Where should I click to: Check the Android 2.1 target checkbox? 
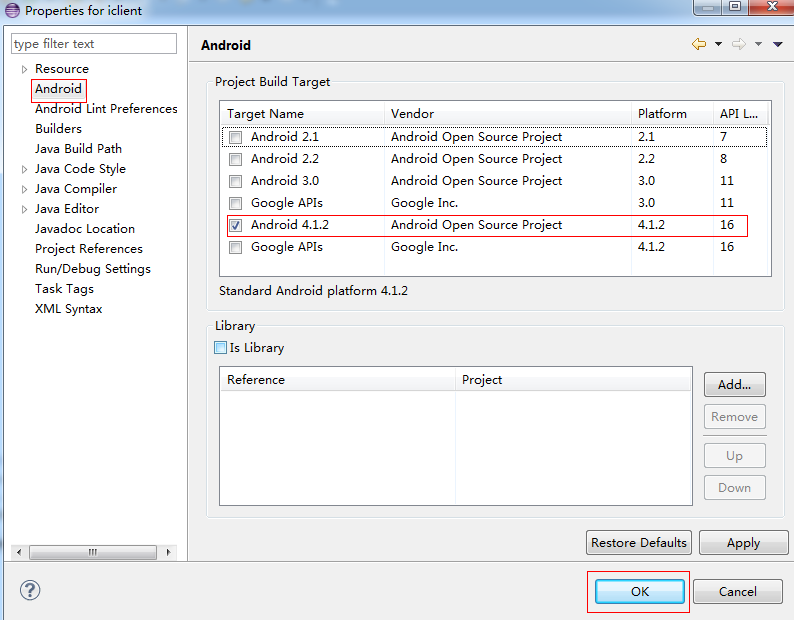click(x=235, y=137)
